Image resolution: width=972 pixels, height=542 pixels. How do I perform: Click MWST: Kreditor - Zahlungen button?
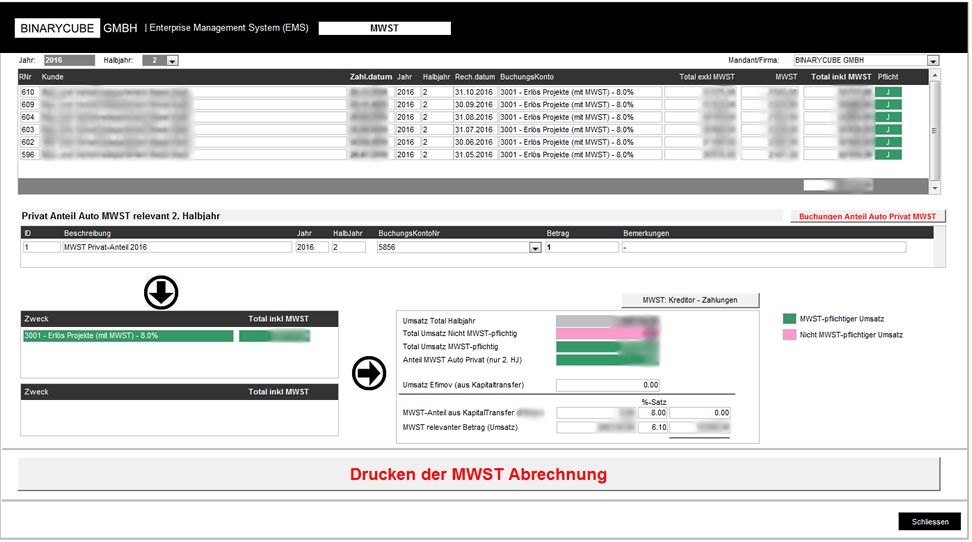pos(689,300)
